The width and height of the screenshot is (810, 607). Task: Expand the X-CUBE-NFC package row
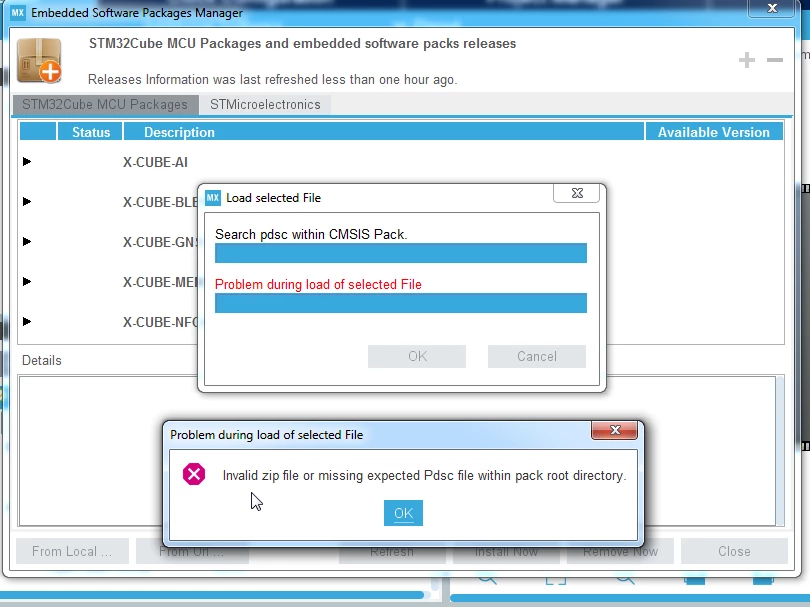[x=27, y=321]
